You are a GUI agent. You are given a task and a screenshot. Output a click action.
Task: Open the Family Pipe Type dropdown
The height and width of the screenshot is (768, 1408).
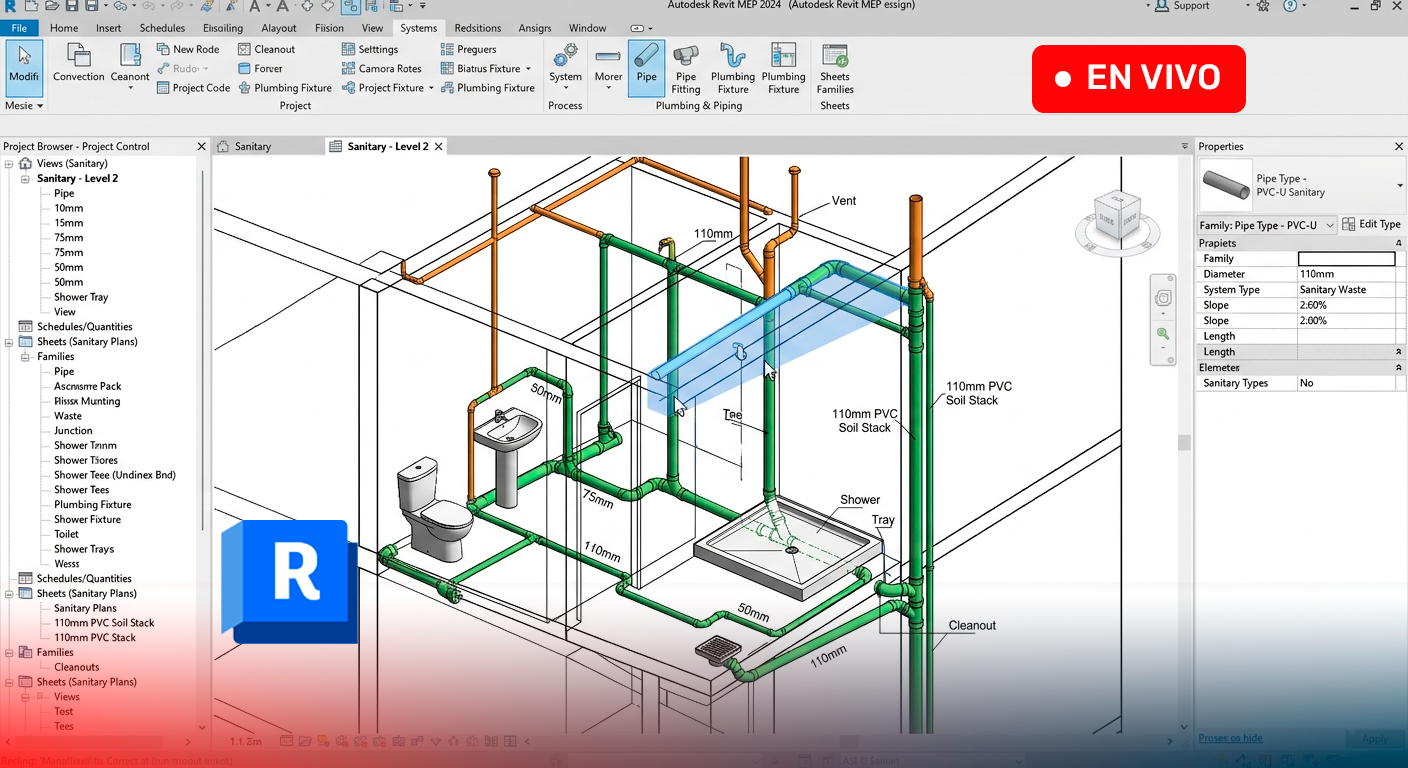[1267, 225]
